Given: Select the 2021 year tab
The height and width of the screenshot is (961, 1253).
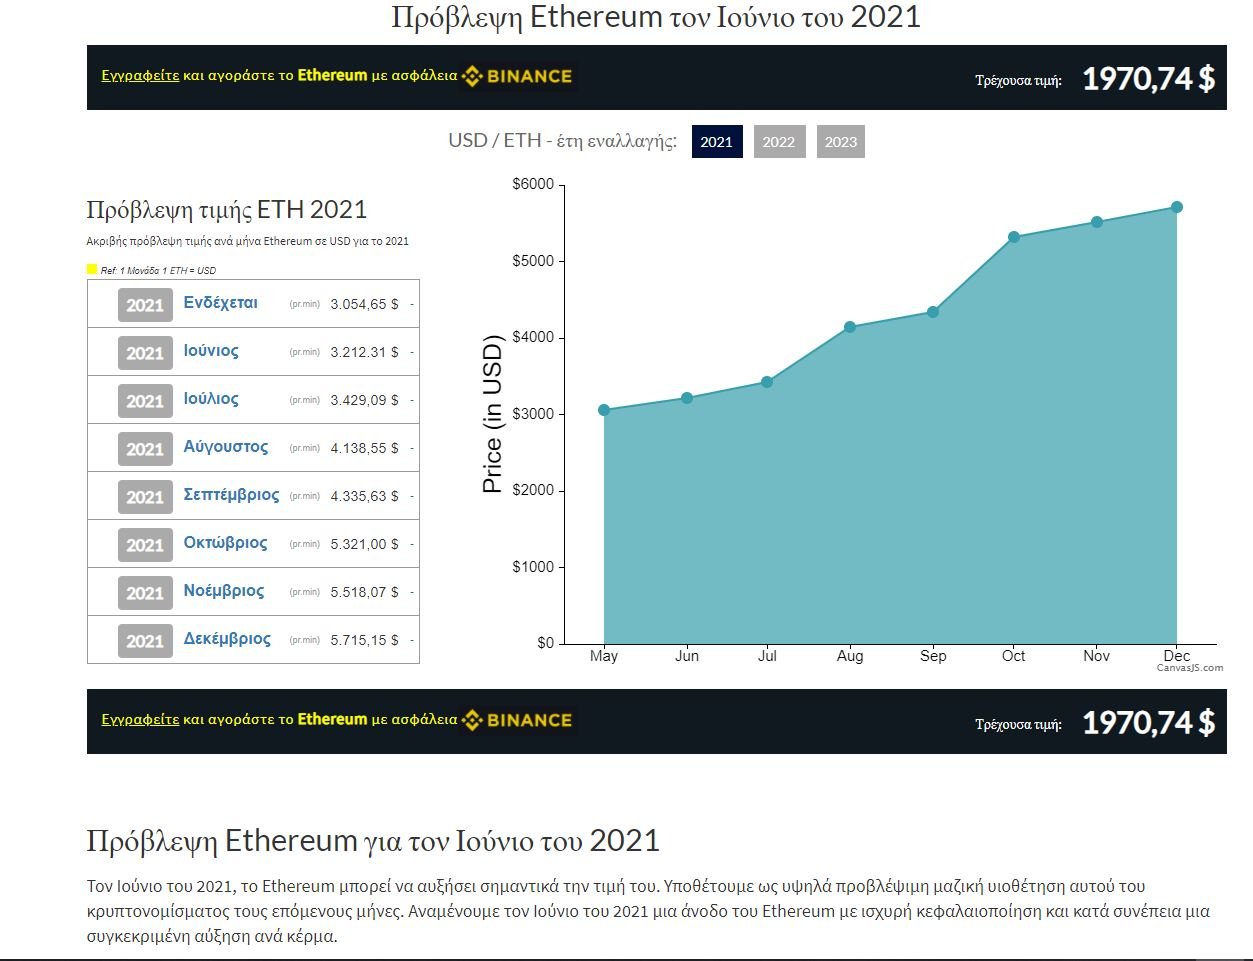Looking at the screenshot, I should (x=717, y=141).
